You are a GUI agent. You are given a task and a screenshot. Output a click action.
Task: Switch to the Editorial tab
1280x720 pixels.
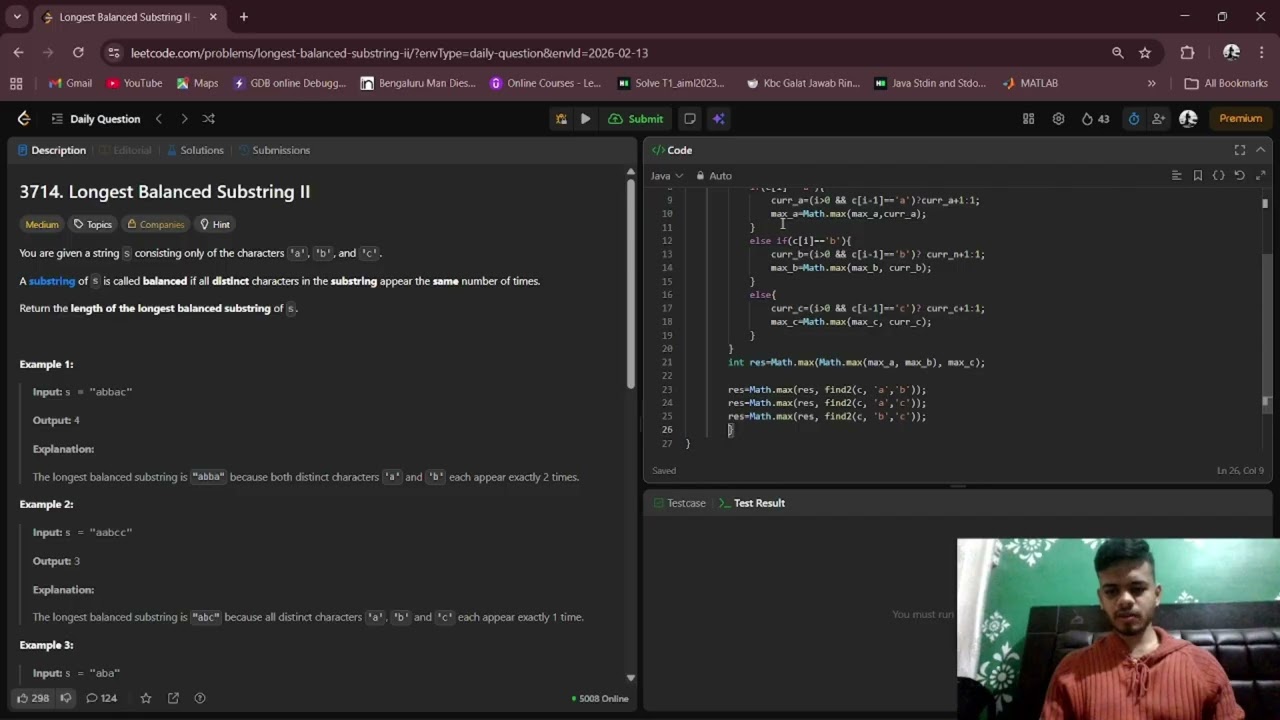(125, 150)
